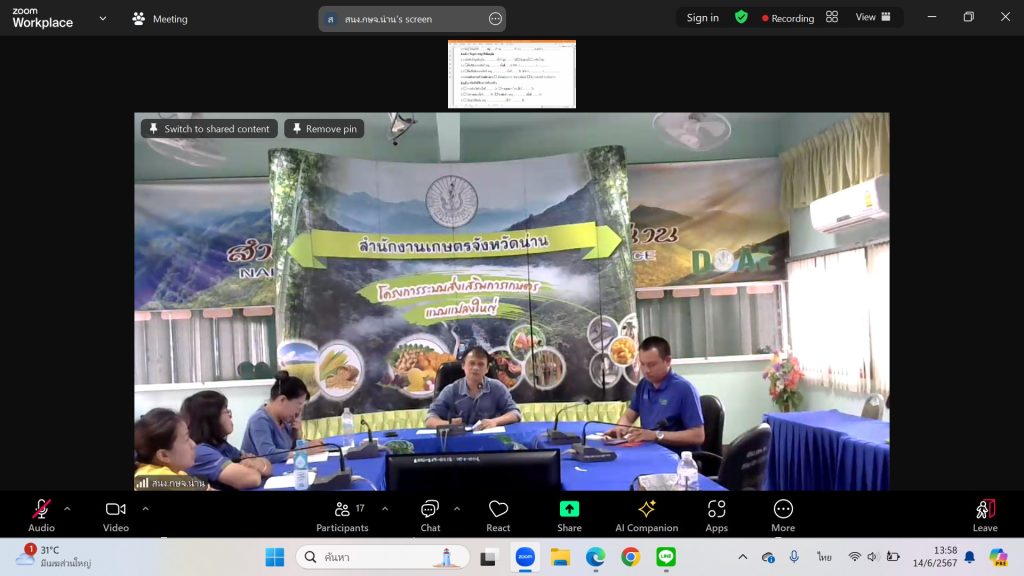Open the View layout menu
Screen dimensions: 1024x576
point(872,17)
